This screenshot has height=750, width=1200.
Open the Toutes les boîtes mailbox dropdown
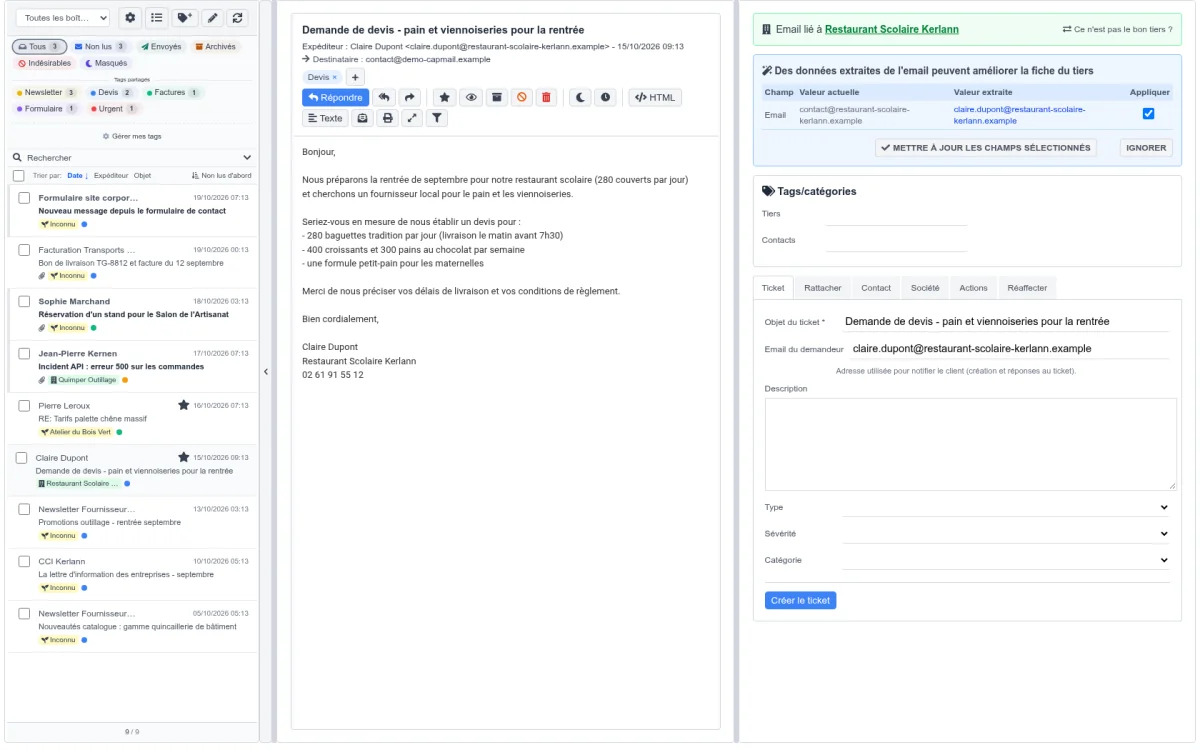pos(63,18)
